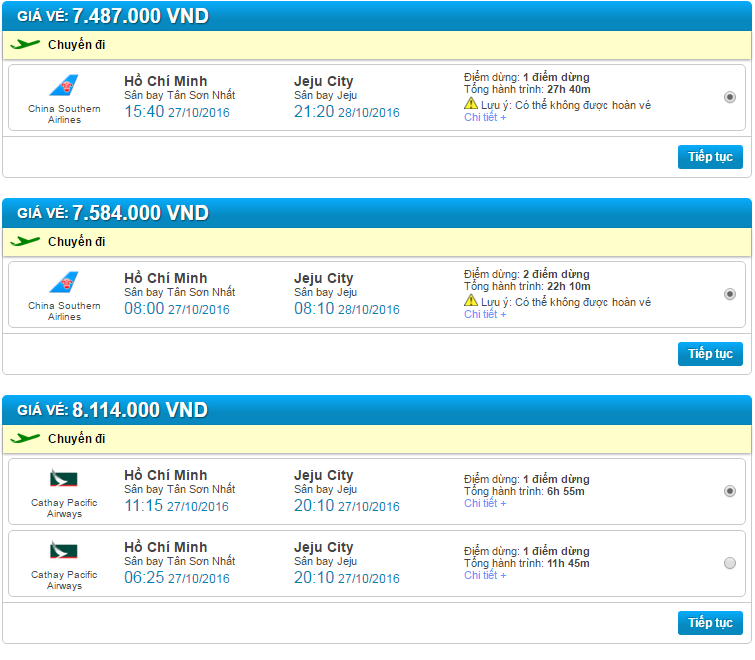Click the China Southern logo on 15:40 flight
This screenshot has height=660, width=755.
point(64,86)
